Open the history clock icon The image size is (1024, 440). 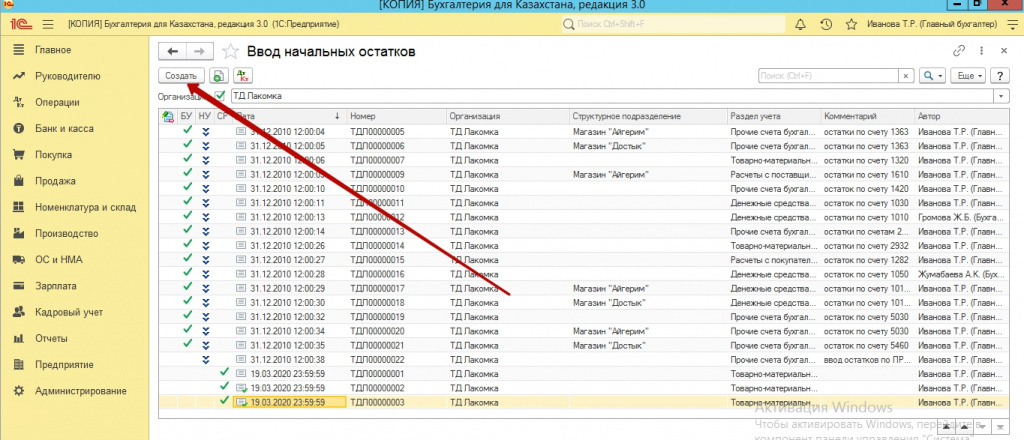point(826,25)
